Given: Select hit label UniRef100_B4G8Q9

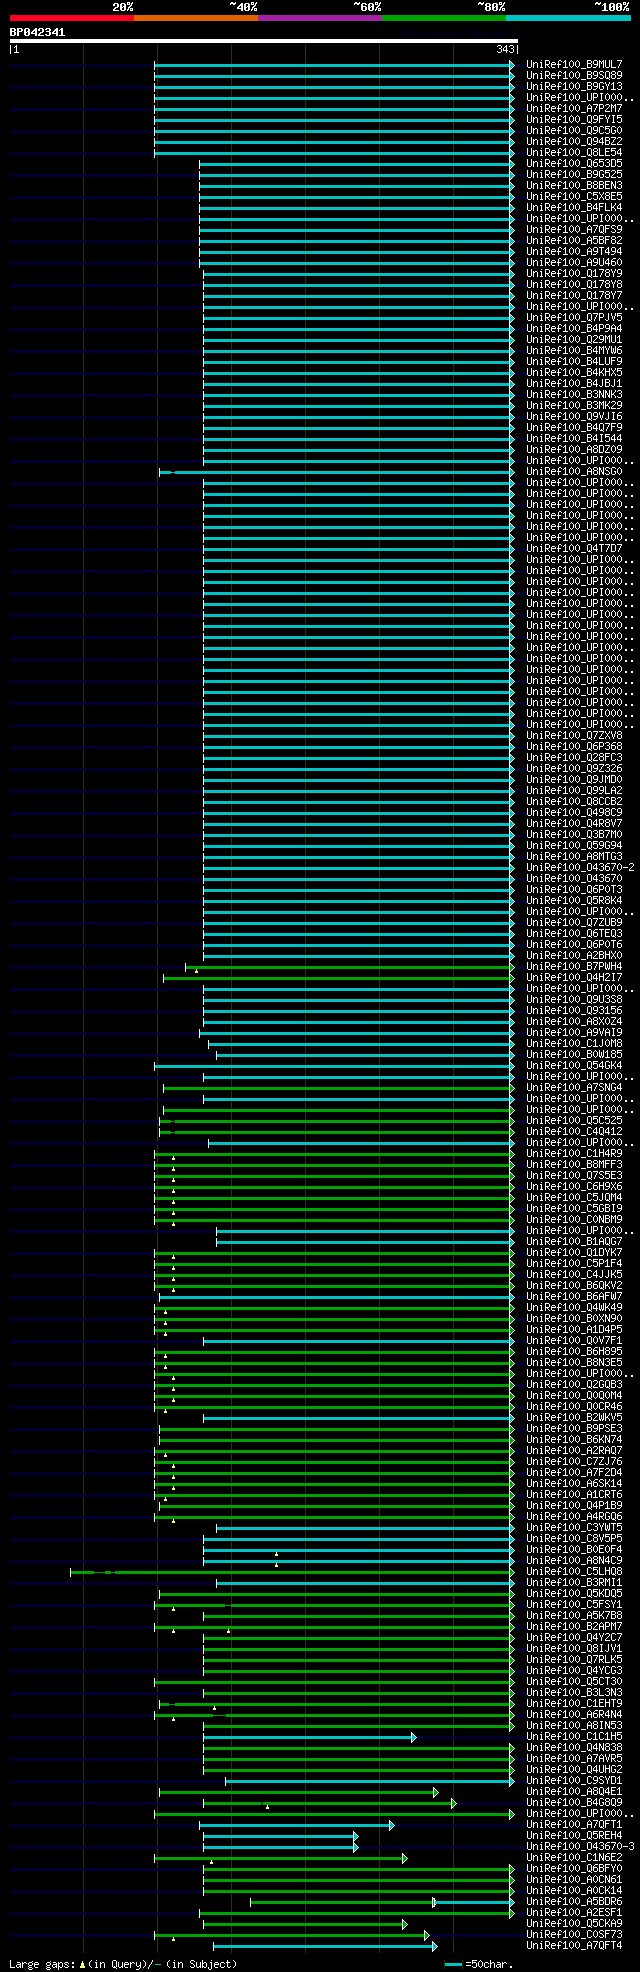Looking at the screenshot, I should pyautogui.click(x=574, y=1803).
